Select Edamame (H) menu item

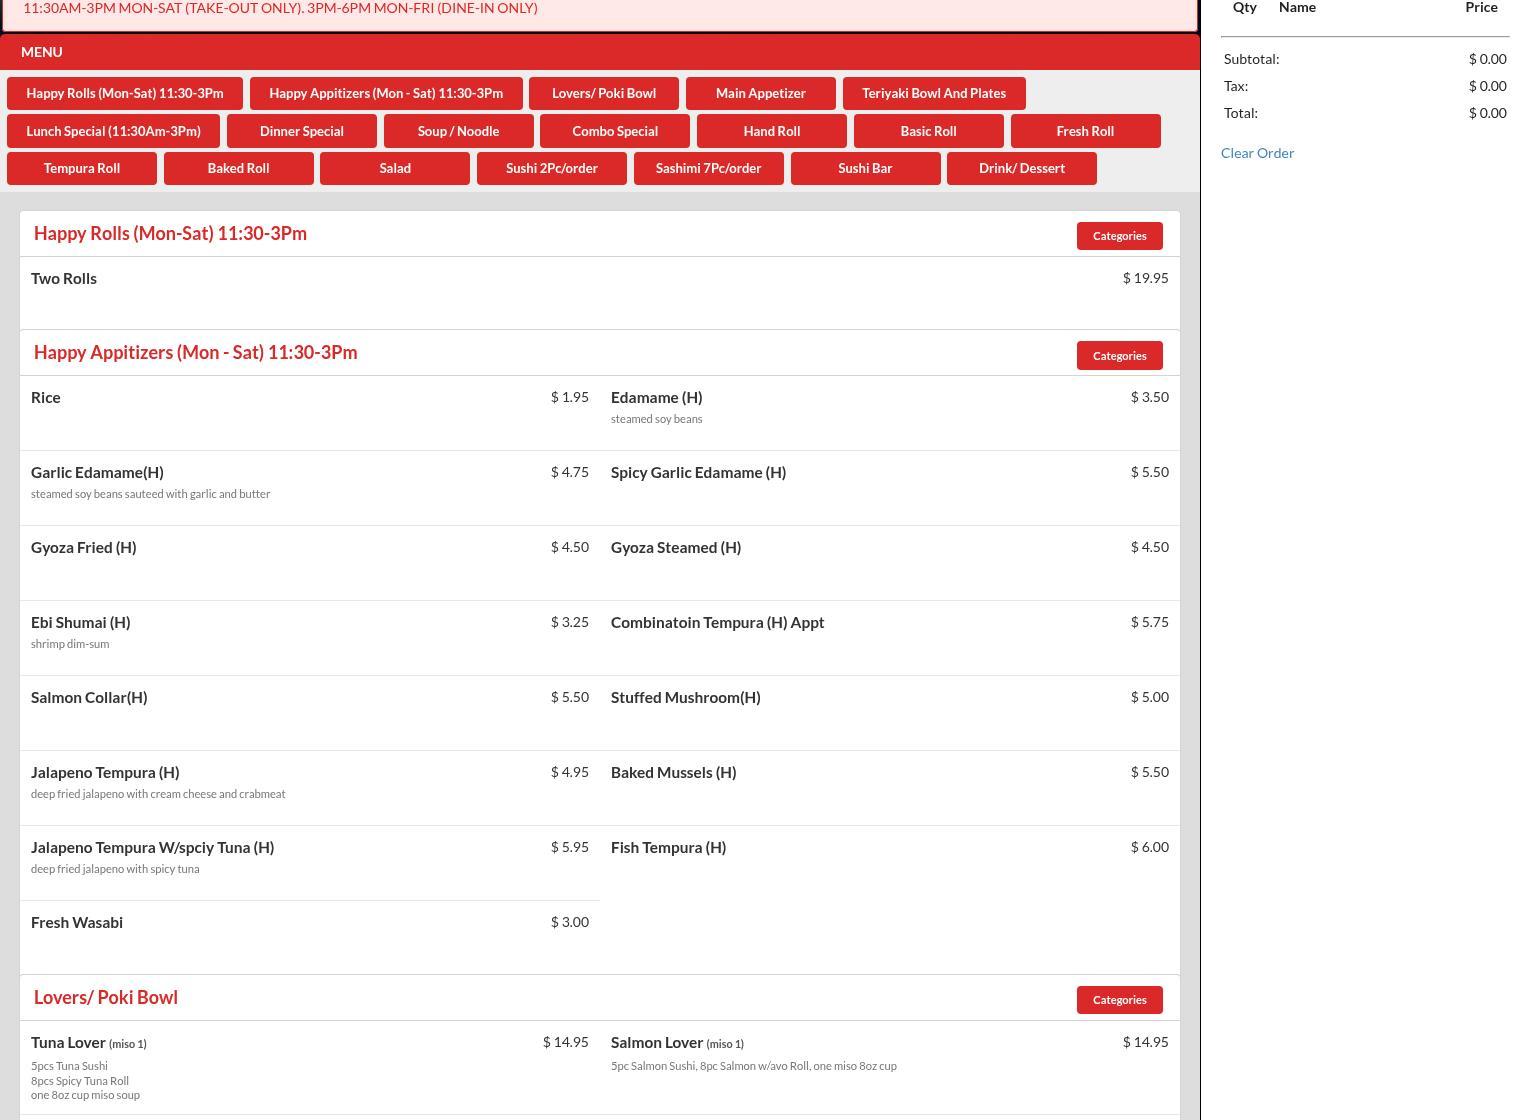[890, 413]
